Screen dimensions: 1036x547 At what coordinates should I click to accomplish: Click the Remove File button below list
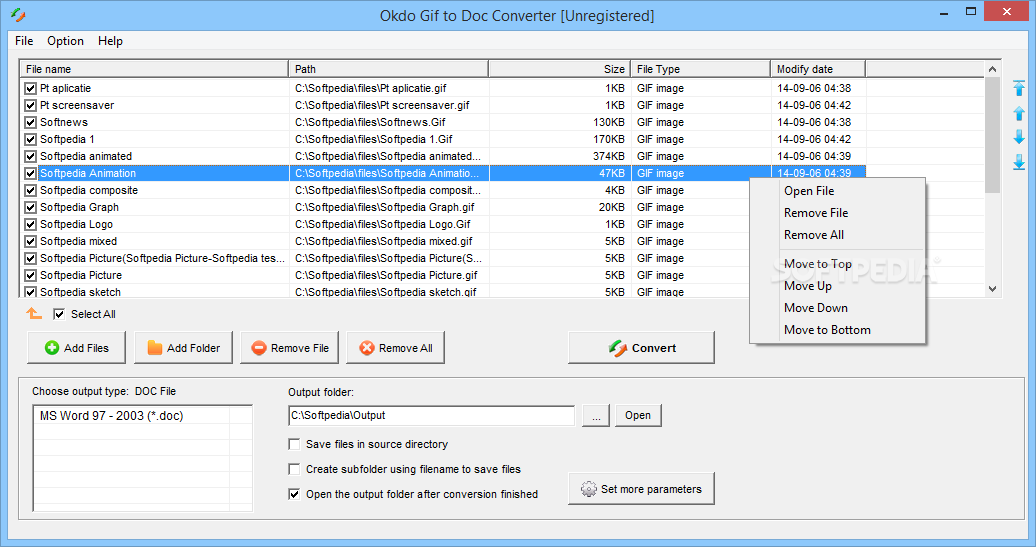click(x=289, y=347)
